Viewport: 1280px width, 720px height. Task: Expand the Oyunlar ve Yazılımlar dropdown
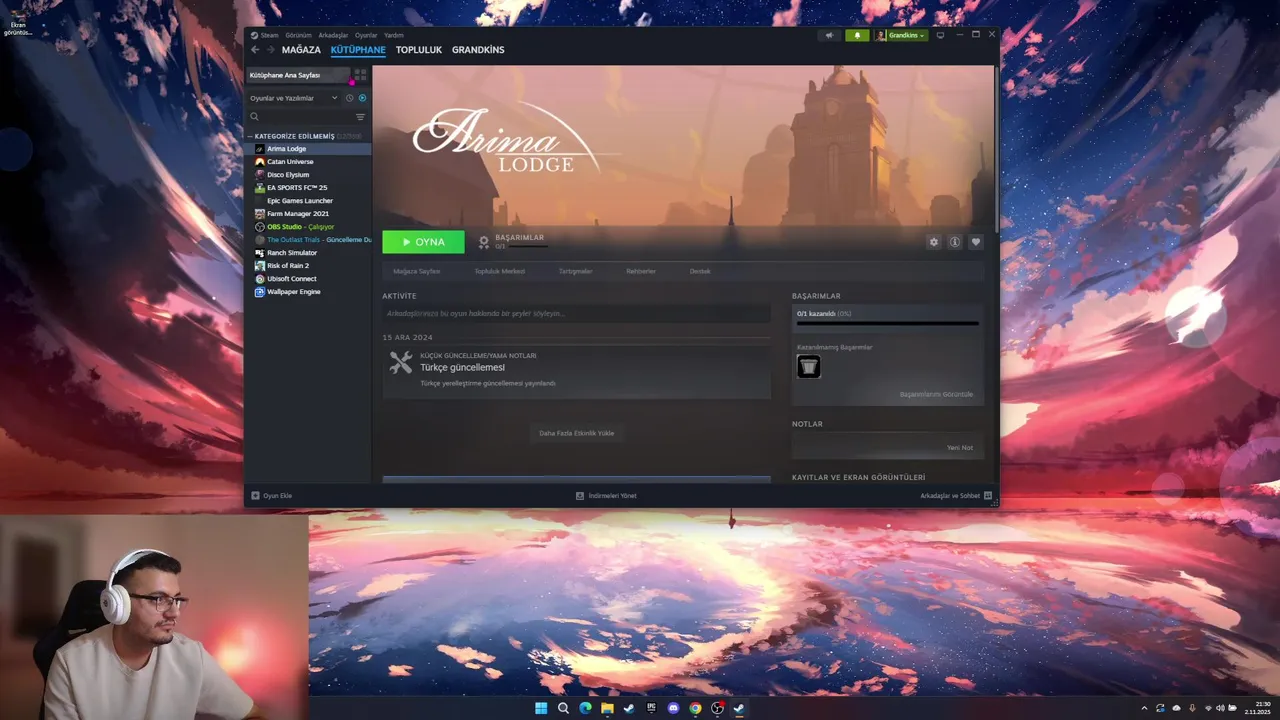(294, 98)
